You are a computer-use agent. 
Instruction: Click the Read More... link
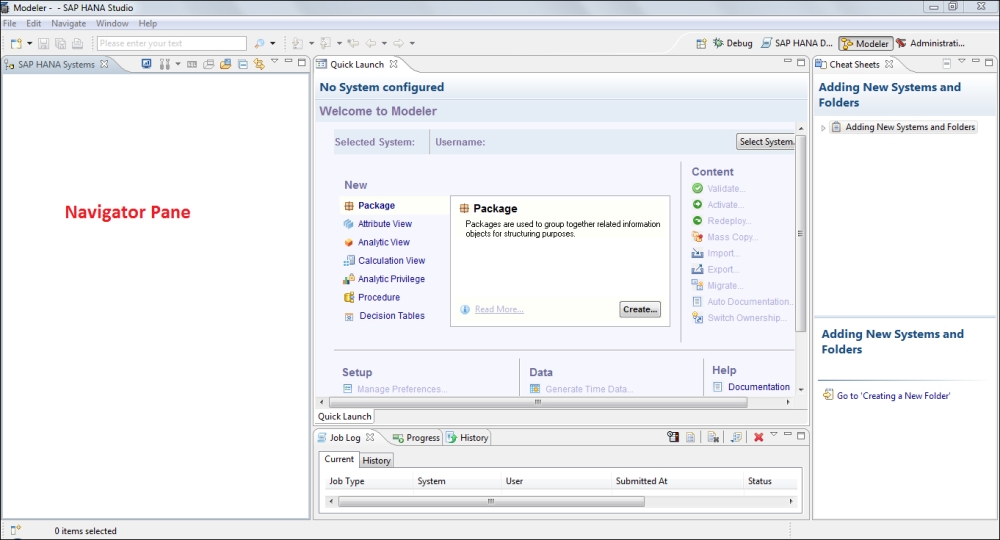[x=499, y=309]
